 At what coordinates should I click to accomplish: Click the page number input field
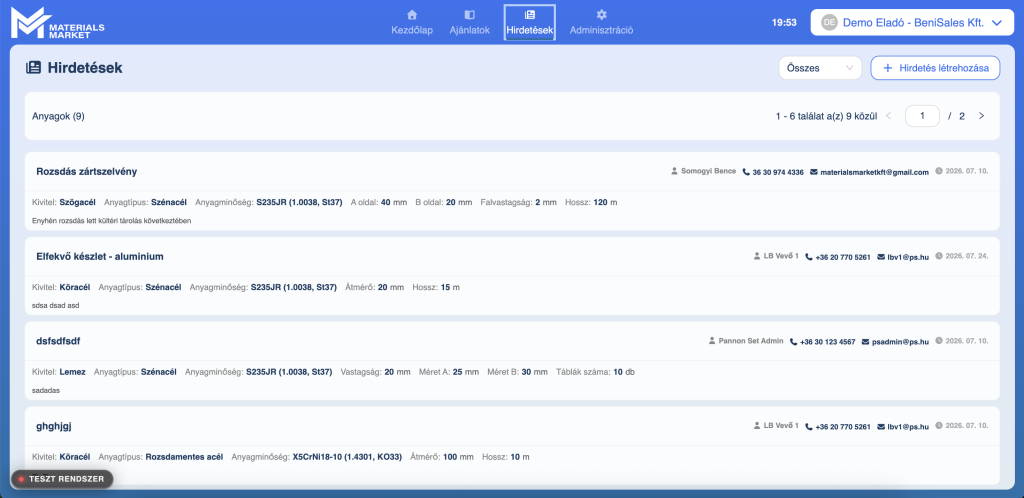922,116
